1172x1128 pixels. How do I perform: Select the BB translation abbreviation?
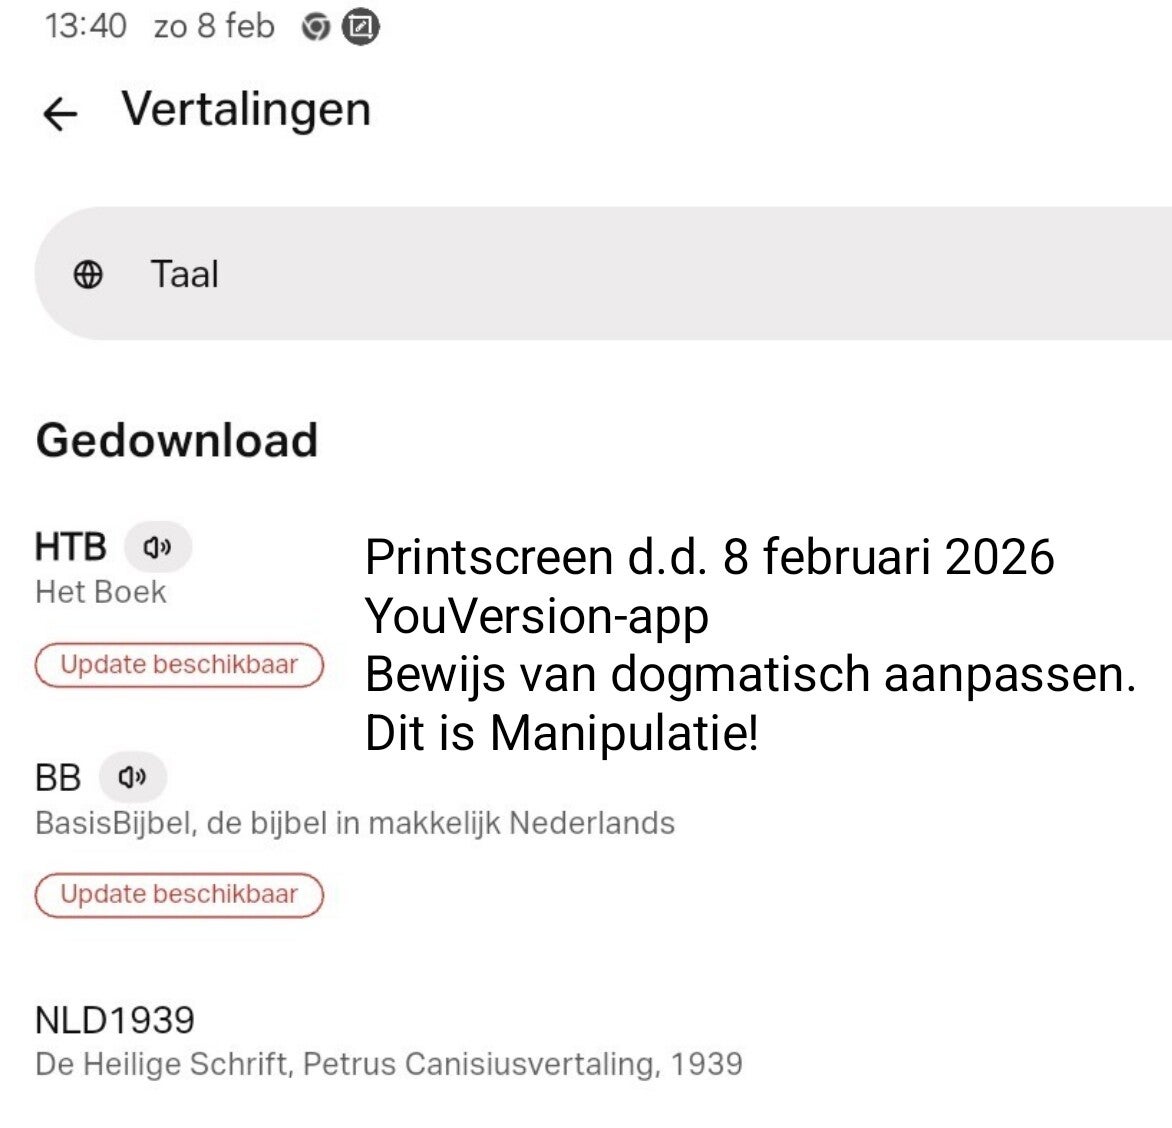[57, 777]
